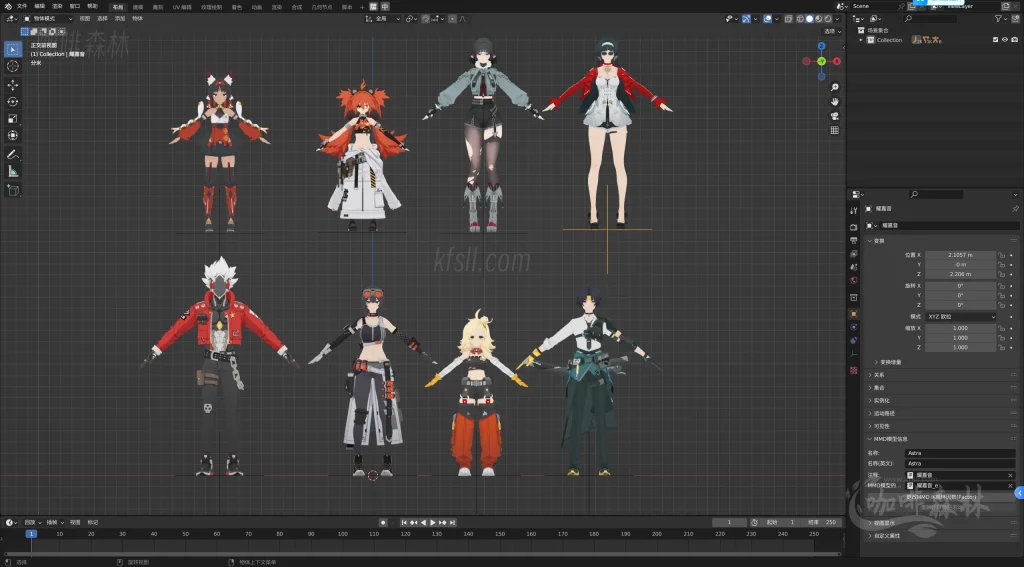
Task: Open the Object Mode dropdown
Action: pos(48,19)
